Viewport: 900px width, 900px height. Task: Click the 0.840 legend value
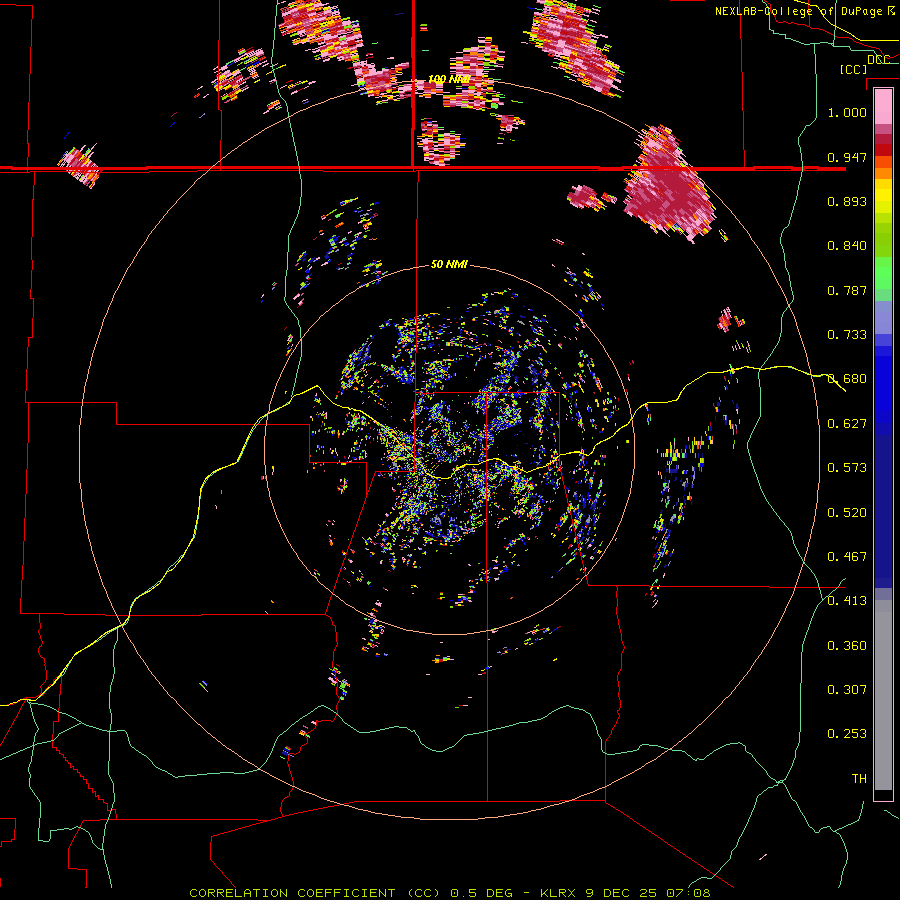click(847, 246)
